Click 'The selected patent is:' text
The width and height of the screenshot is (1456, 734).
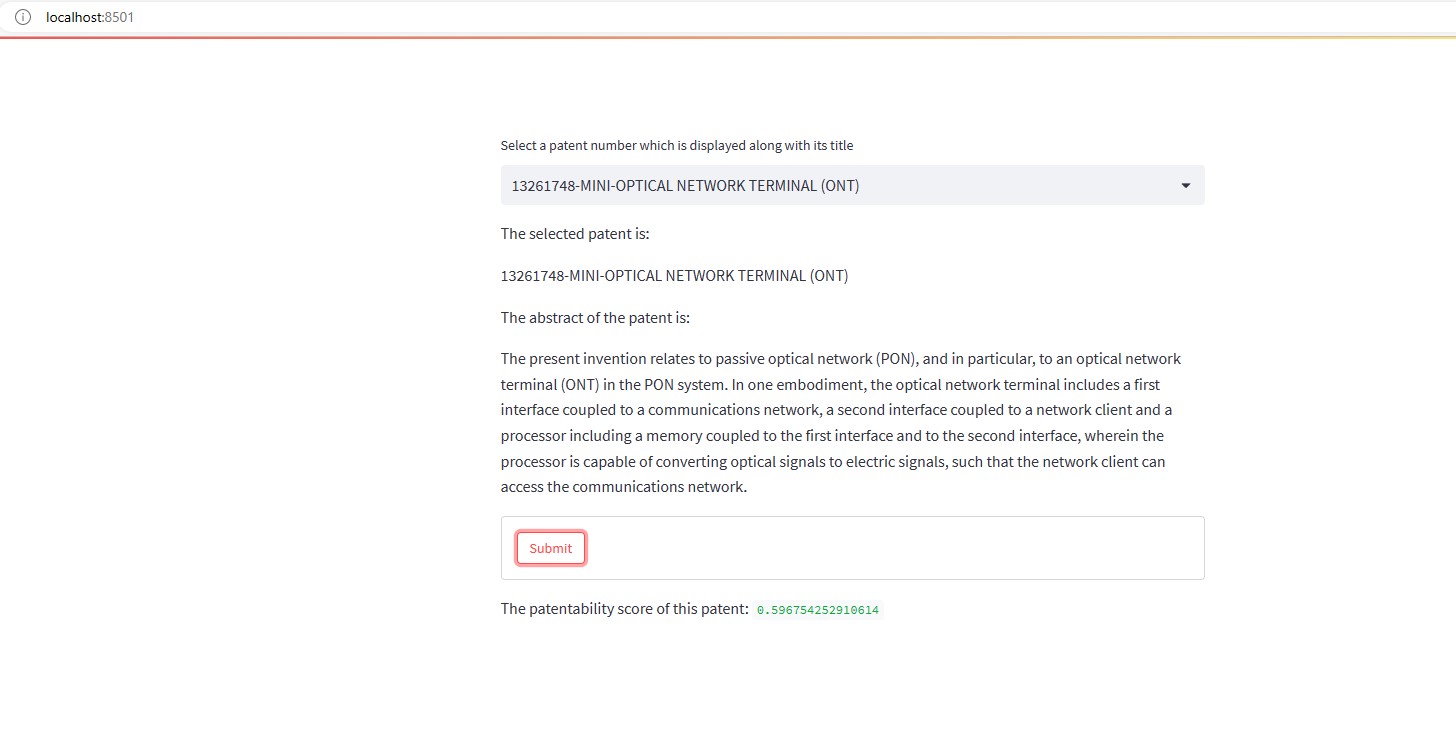click(x=575, y=234)
